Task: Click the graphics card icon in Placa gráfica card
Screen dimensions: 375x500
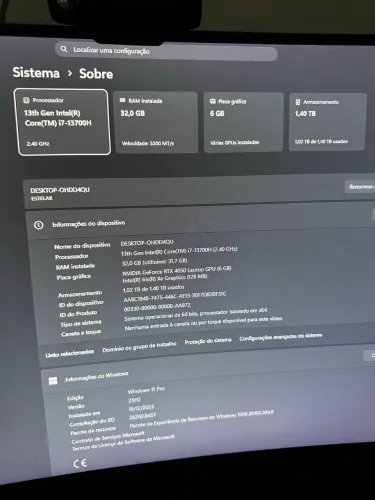Action: pyautogui.click(x=213, y=101)
